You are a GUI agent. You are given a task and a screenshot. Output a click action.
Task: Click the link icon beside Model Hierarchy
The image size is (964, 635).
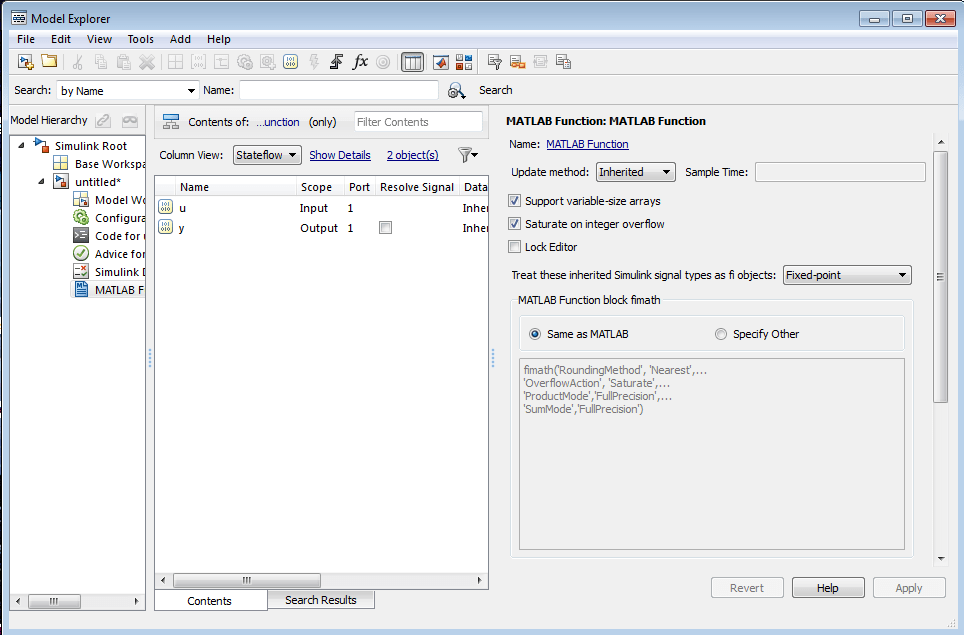[103, 120]
